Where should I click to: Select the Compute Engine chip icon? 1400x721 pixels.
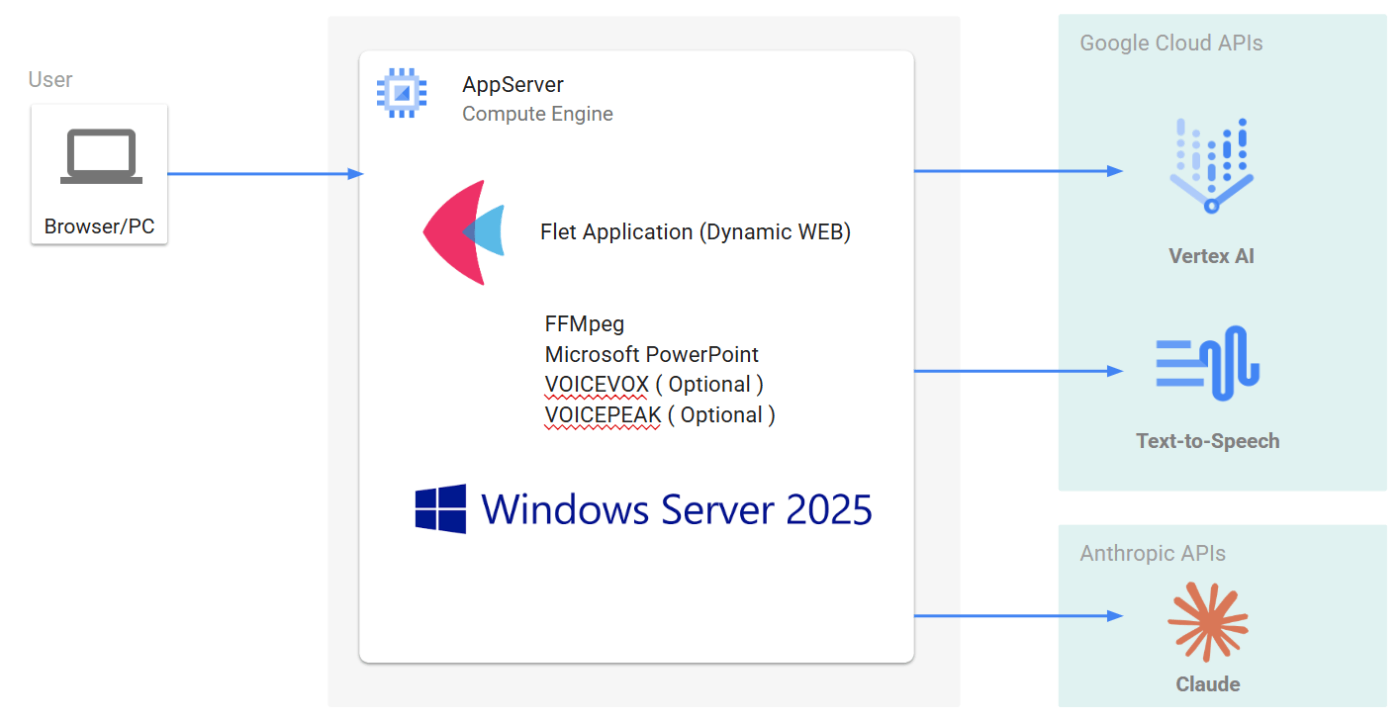pyautogui.click(x=402, y=94)
